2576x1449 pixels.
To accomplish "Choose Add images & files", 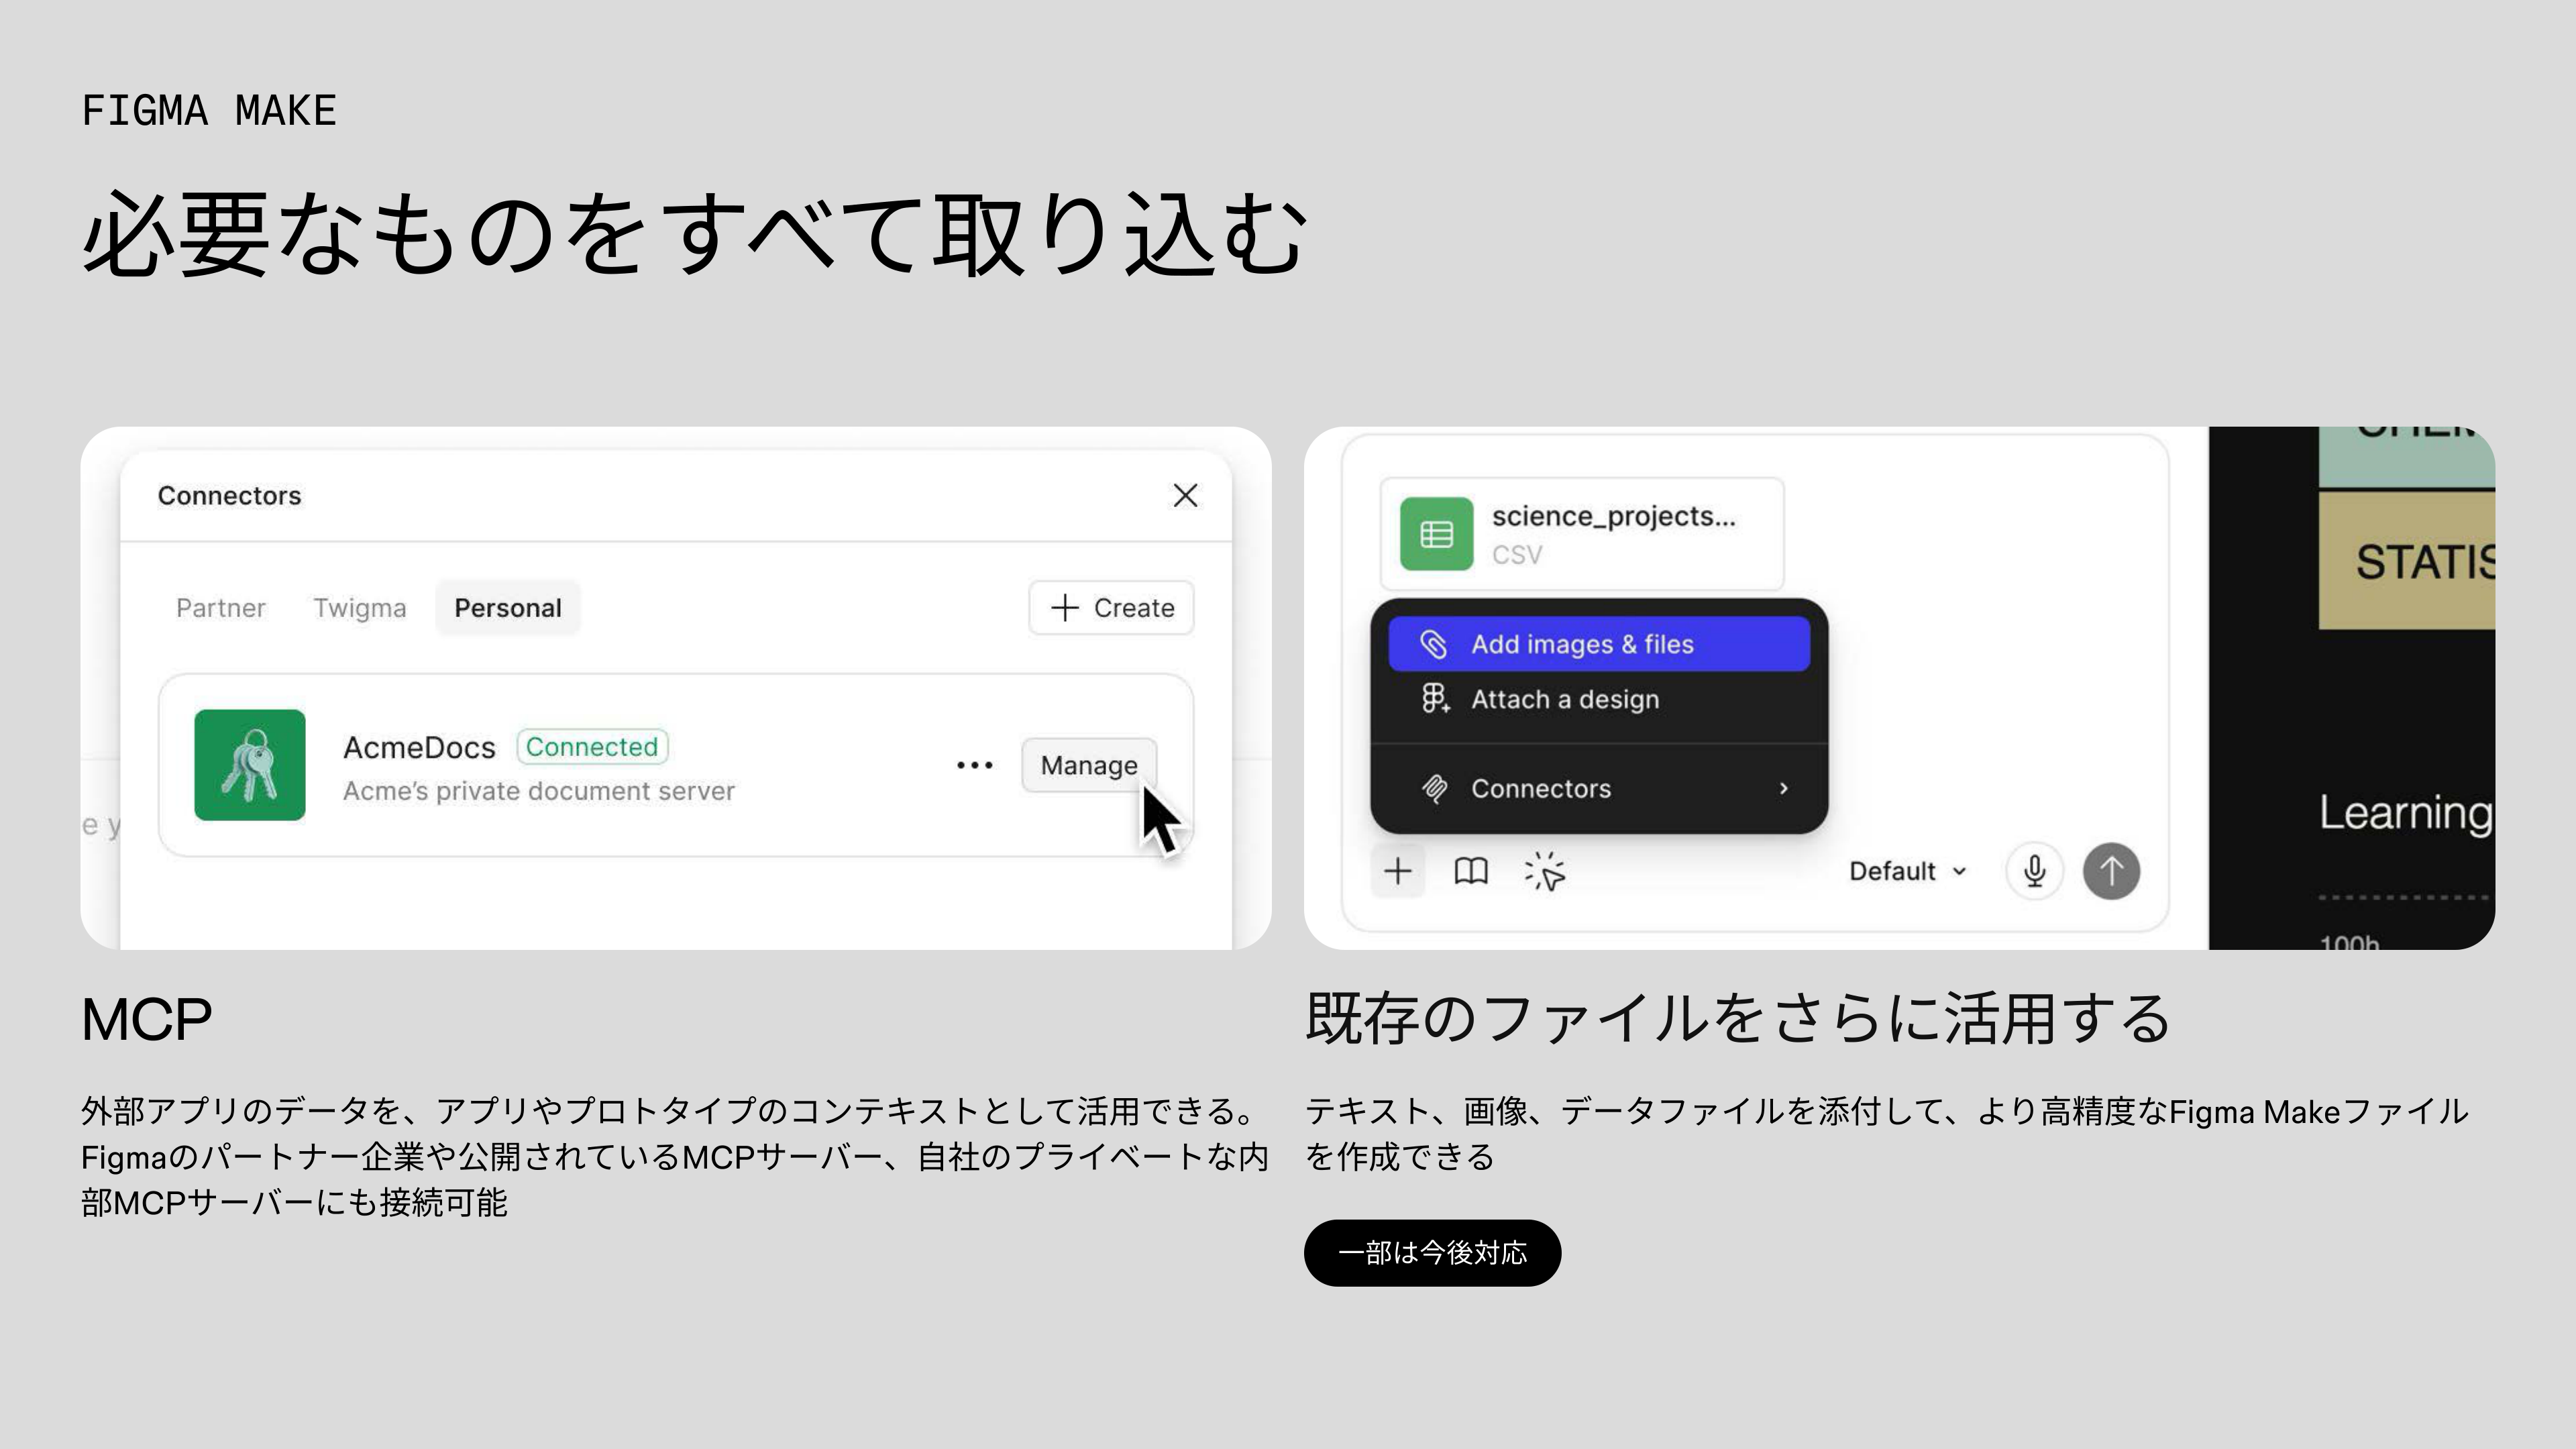I will click(1598, 644).
